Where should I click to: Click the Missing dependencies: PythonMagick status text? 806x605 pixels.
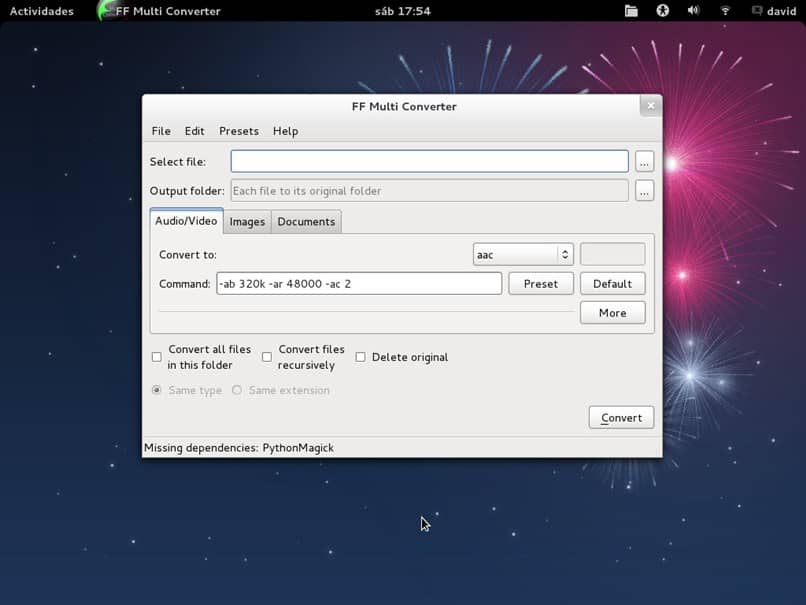click(x=239, y=448)
